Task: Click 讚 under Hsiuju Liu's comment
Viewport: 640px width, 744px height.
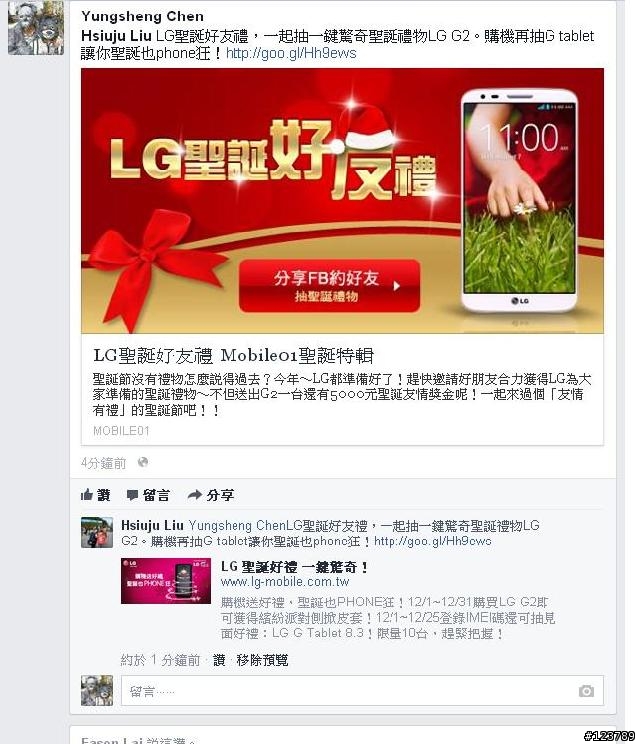Action: click(219, 660)
